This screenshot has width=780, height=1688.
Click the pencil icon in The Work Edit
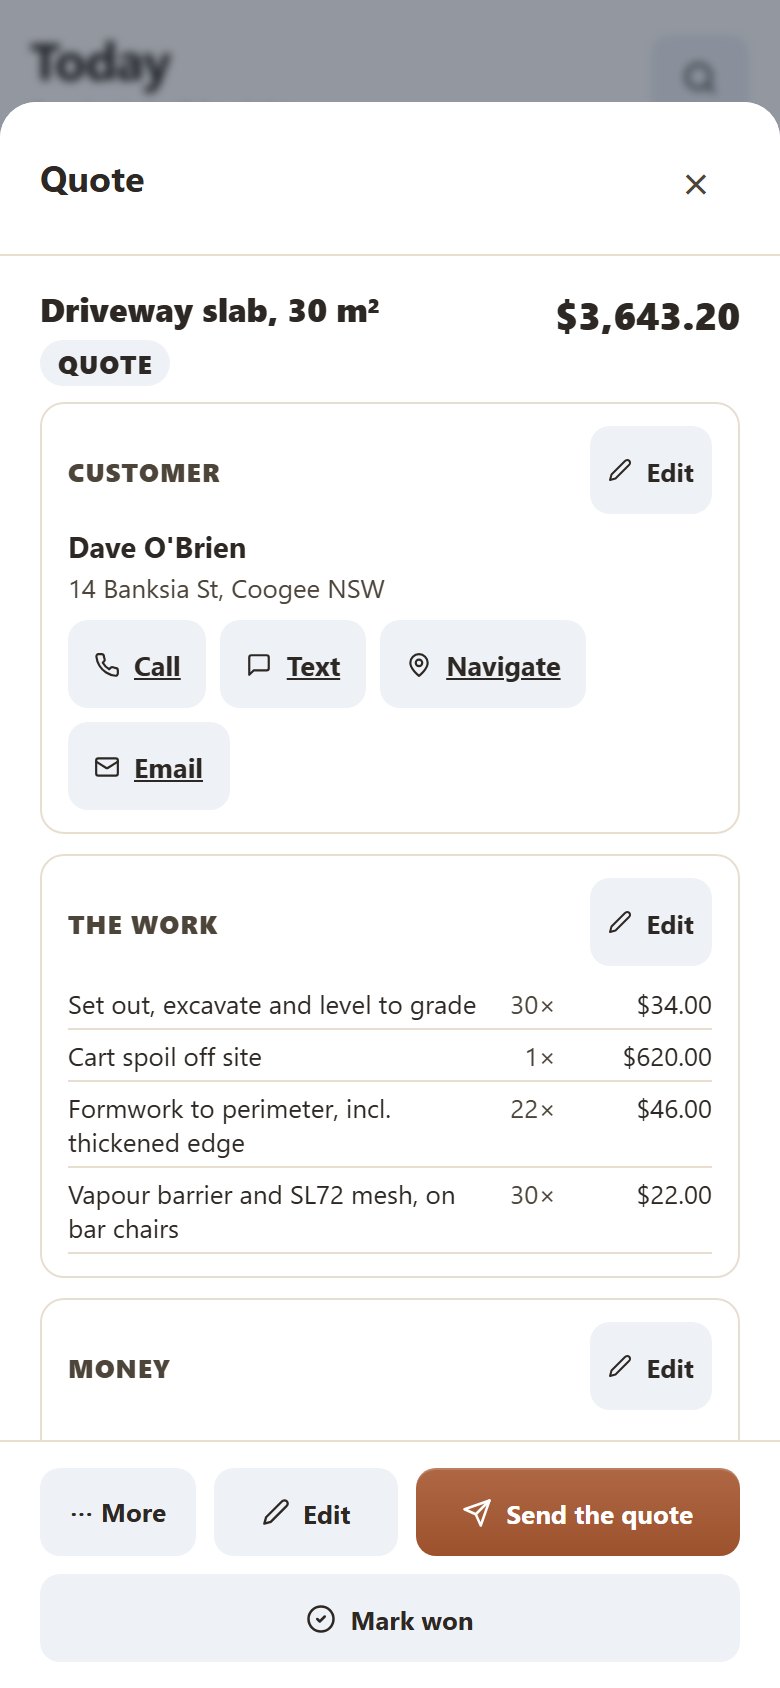(620, 922)
